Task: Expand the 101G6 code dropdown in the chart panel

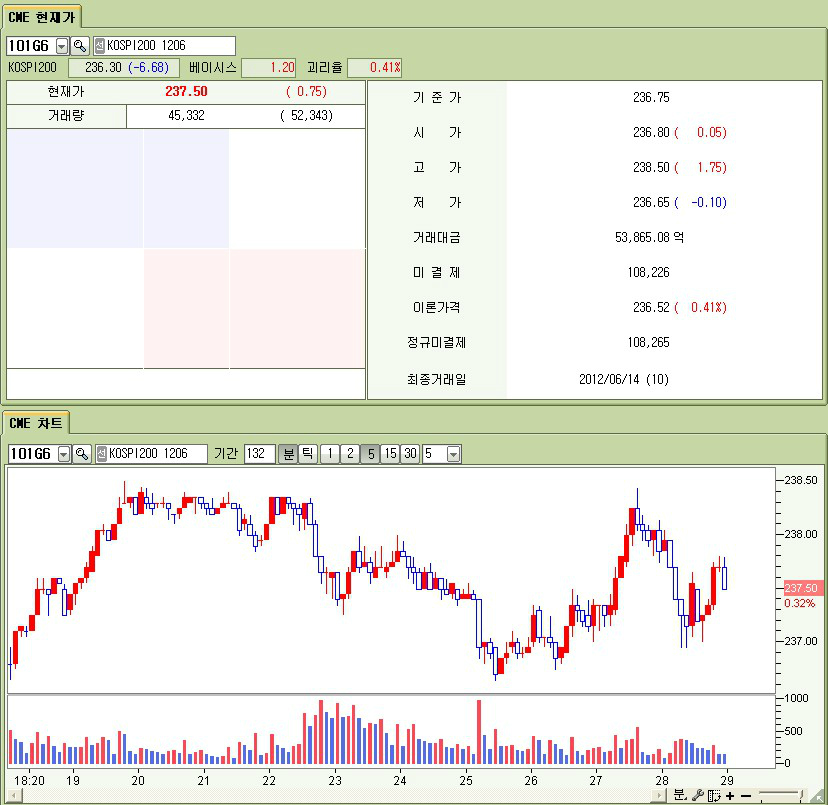Action: tap(64, 454)
